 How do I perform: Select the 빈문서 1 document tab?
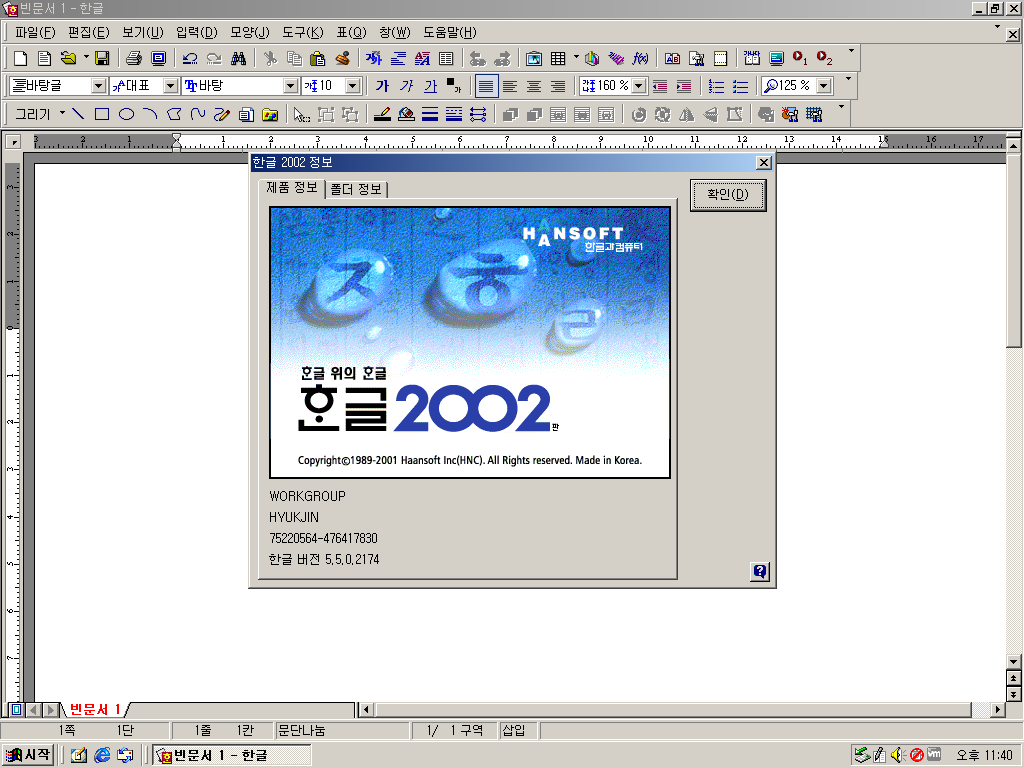click(x=95, y=709)
